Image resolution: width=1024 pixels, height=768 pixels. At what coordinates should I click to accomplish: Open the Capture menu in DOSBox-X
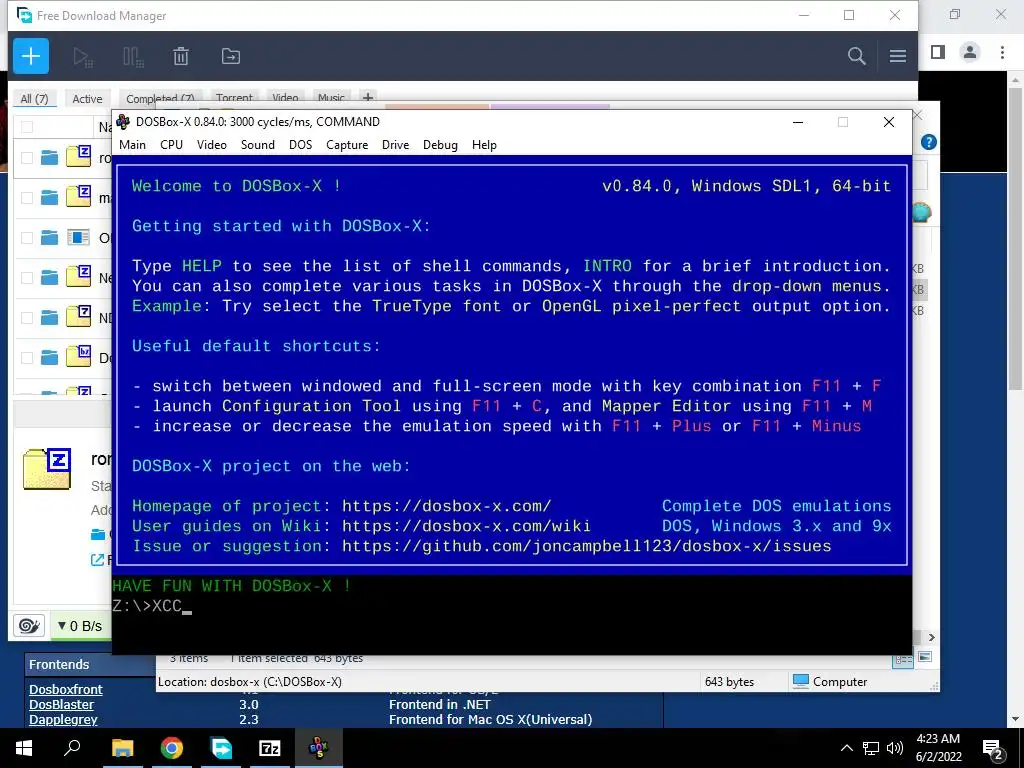coord(347,145)
